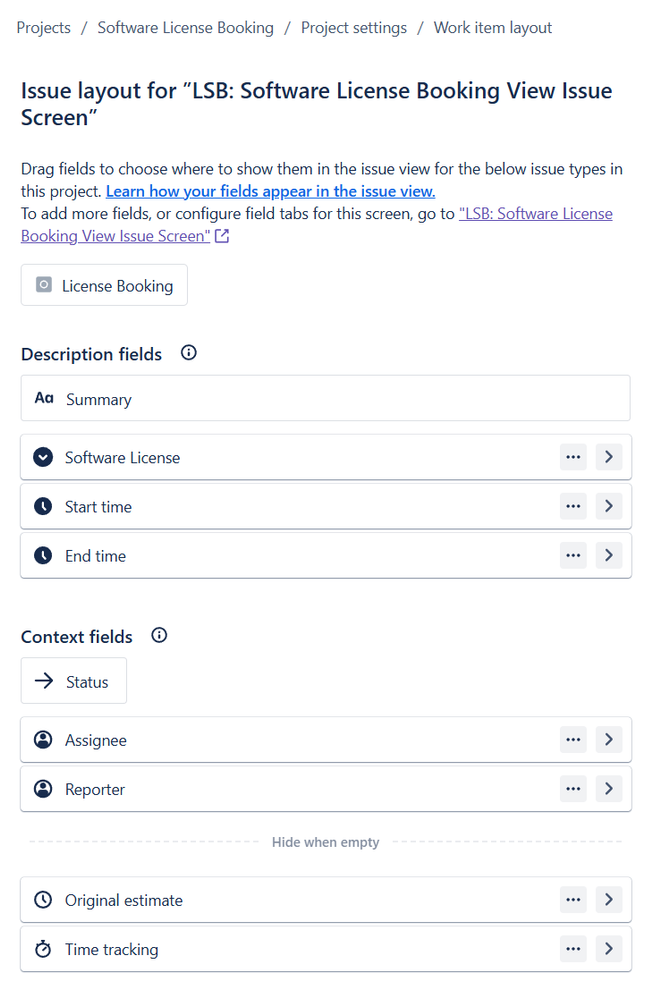Click info icon beside Description fields
The width and height of the screenshot is (653, 998).
coord(189,353)
